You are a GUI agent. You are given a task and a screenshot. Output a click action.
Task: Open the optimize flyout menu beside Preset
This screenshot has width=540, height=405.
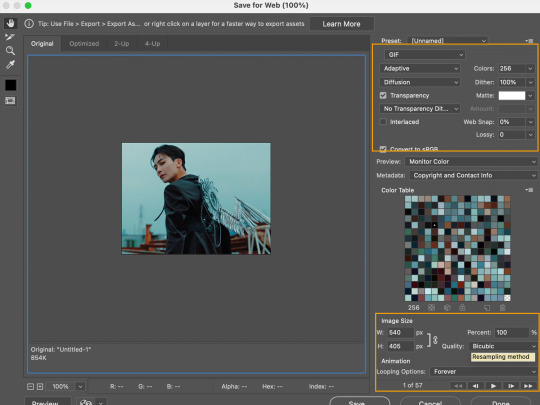click(x=529, y=41)
